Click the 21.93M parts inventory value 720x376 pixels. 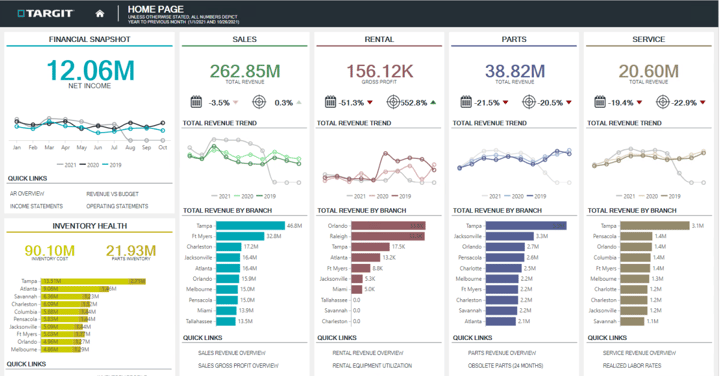131,251
